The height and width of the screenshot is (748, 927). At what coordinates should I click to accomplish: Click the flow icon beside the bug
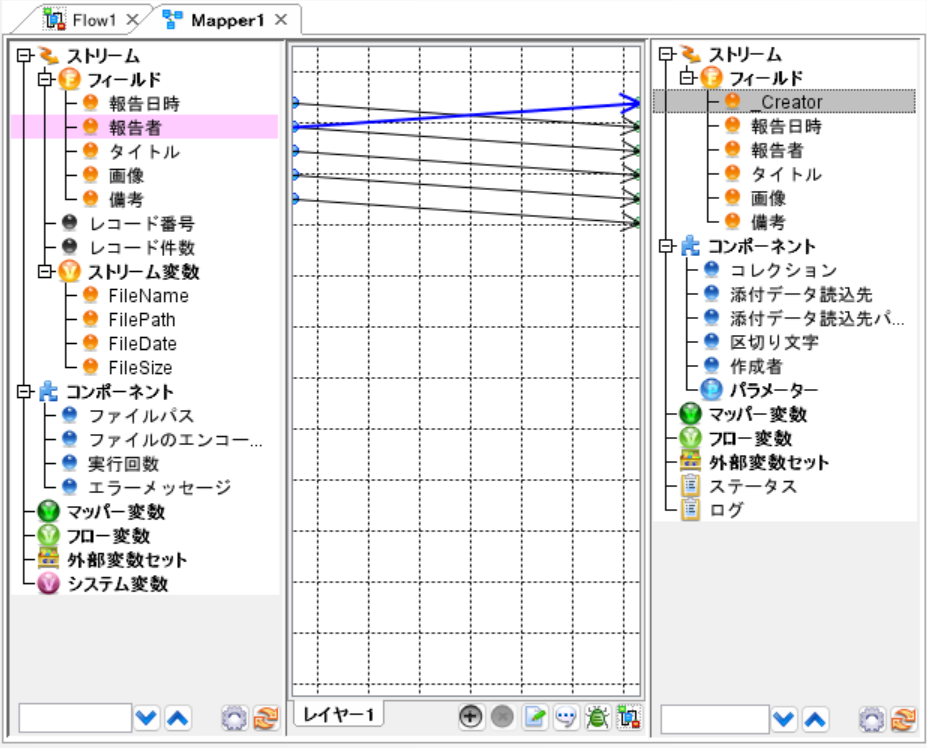628,715
